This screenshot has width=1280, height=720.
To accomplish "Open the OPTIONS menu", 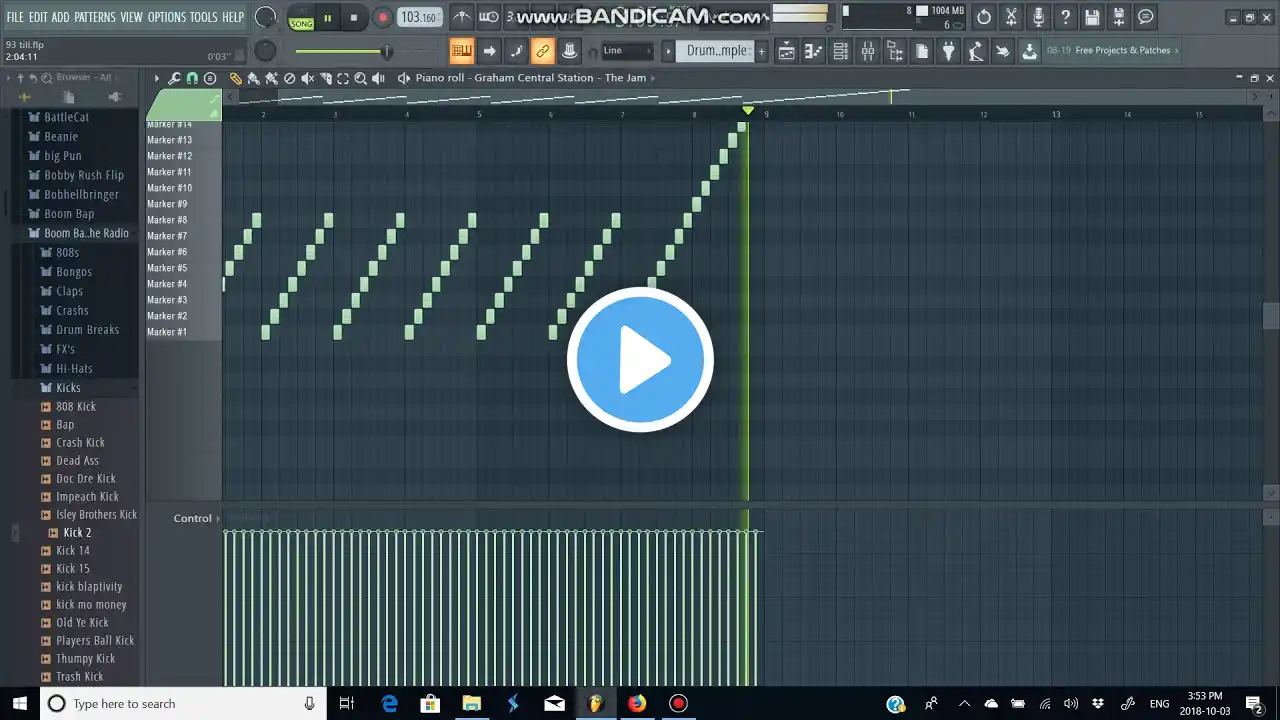I will coord(167,17).
